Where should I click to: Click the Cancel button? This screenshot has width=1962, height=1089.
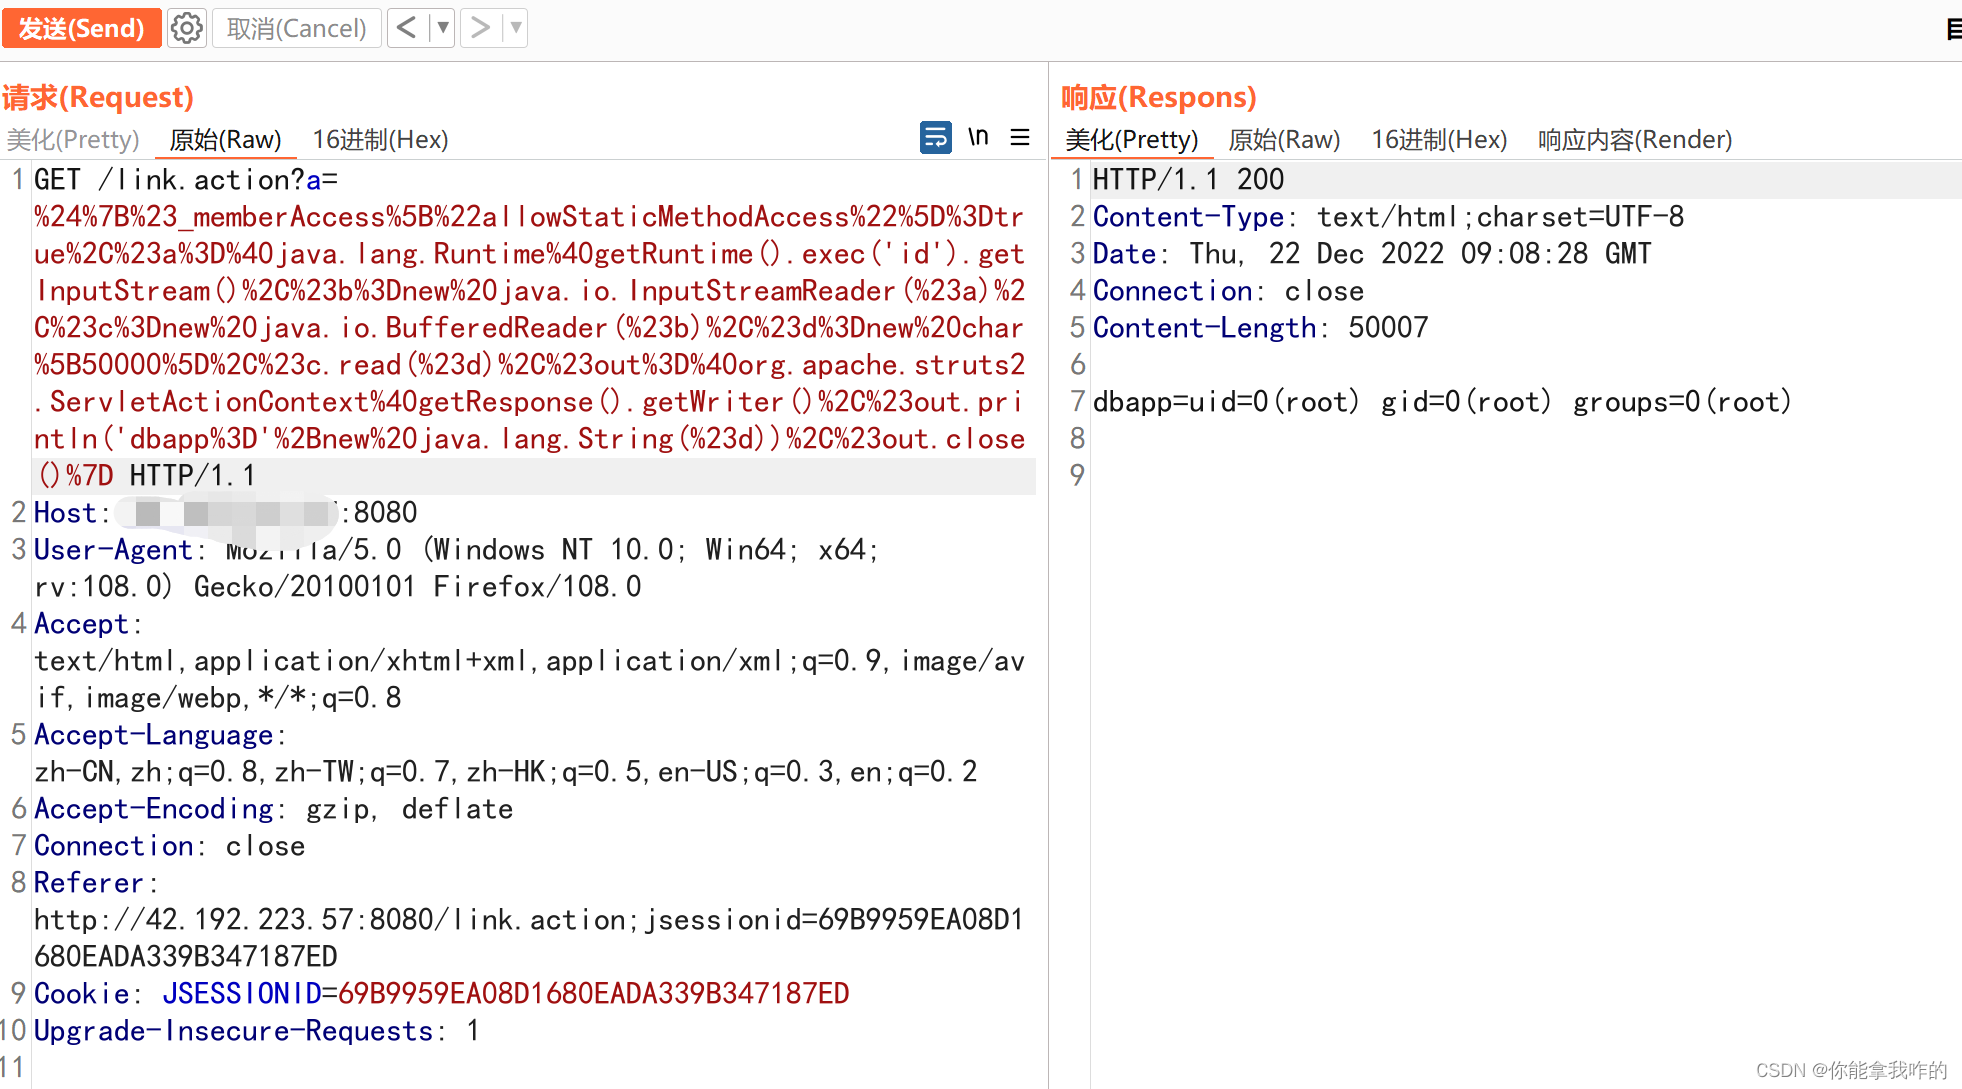[x=296, y=28]
